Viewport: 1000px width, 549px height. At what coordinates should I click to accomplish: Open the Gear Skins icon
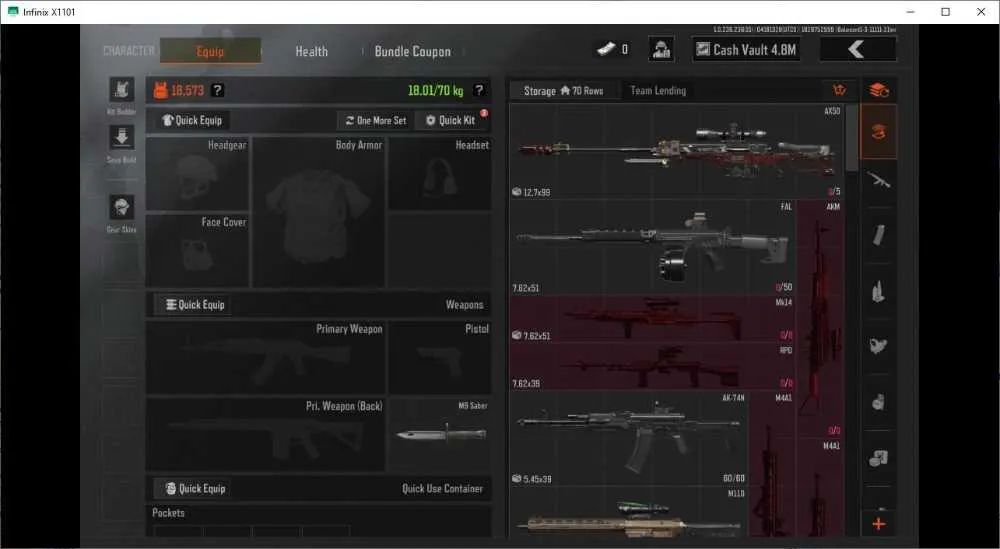[x=121, y=207]
